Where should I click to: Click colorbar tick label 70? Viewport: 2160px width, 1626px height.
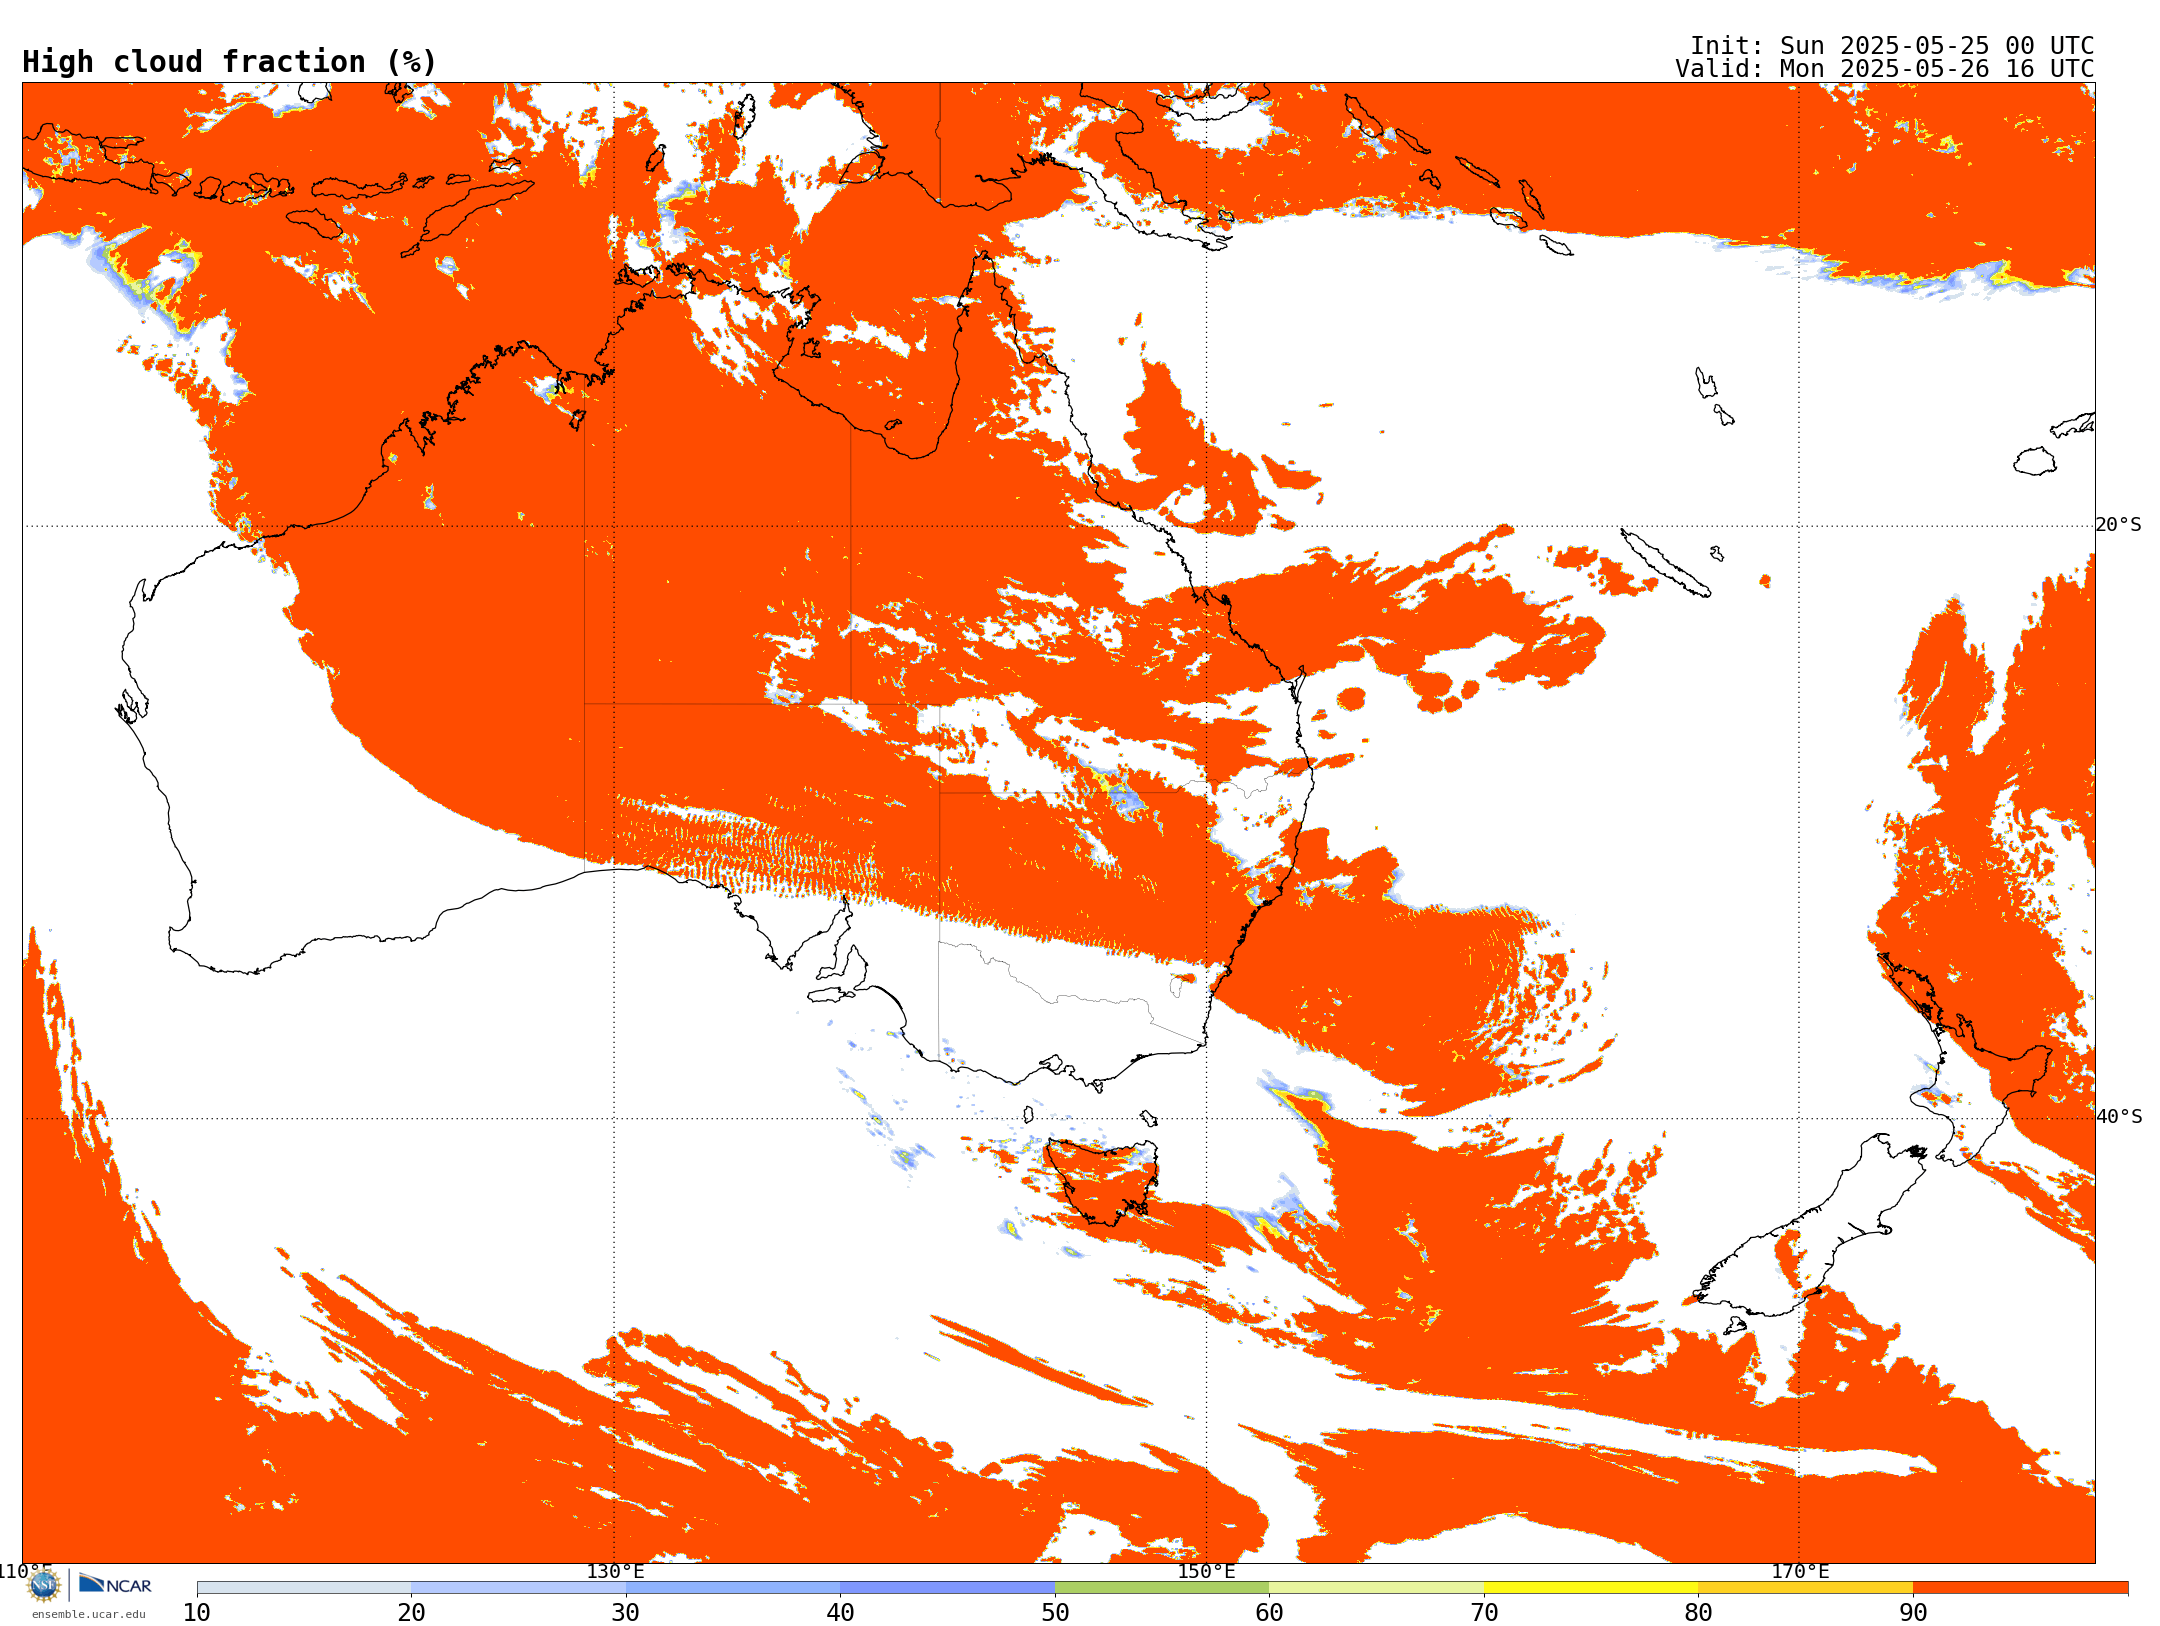point(1484,1613)
